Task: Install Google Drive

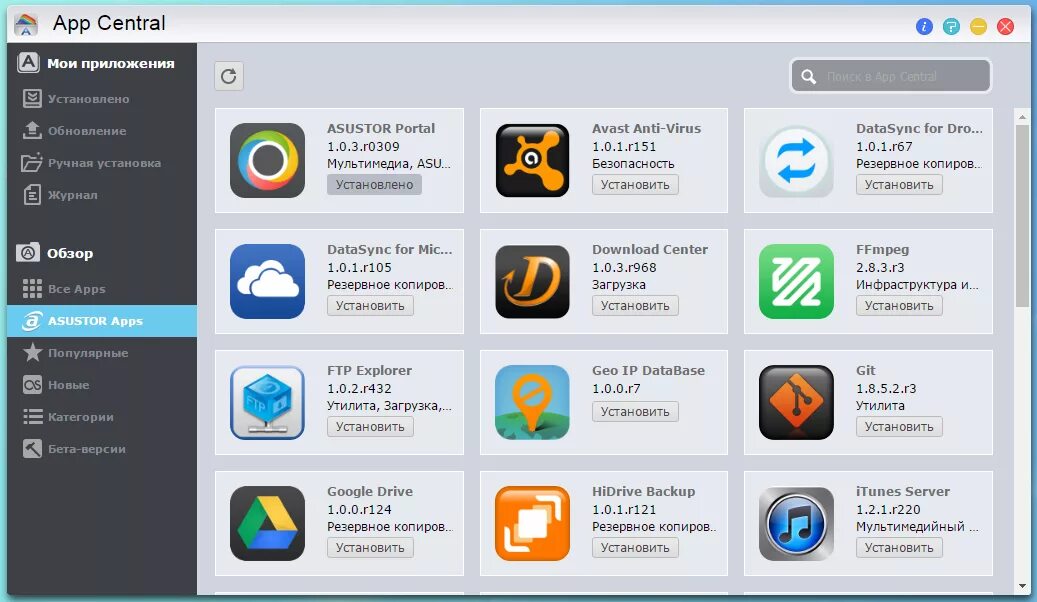Action: click(x=370, y=548)
